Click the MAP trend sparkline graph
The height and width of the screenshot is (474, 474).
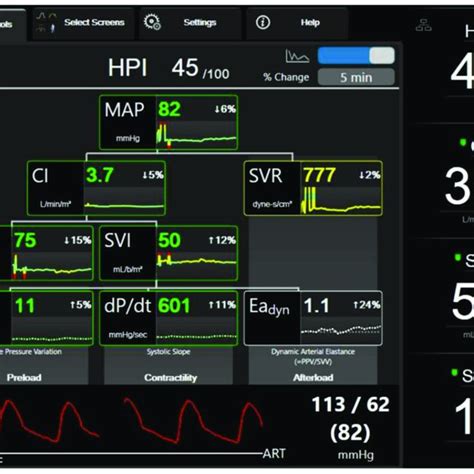coord(197,135)
